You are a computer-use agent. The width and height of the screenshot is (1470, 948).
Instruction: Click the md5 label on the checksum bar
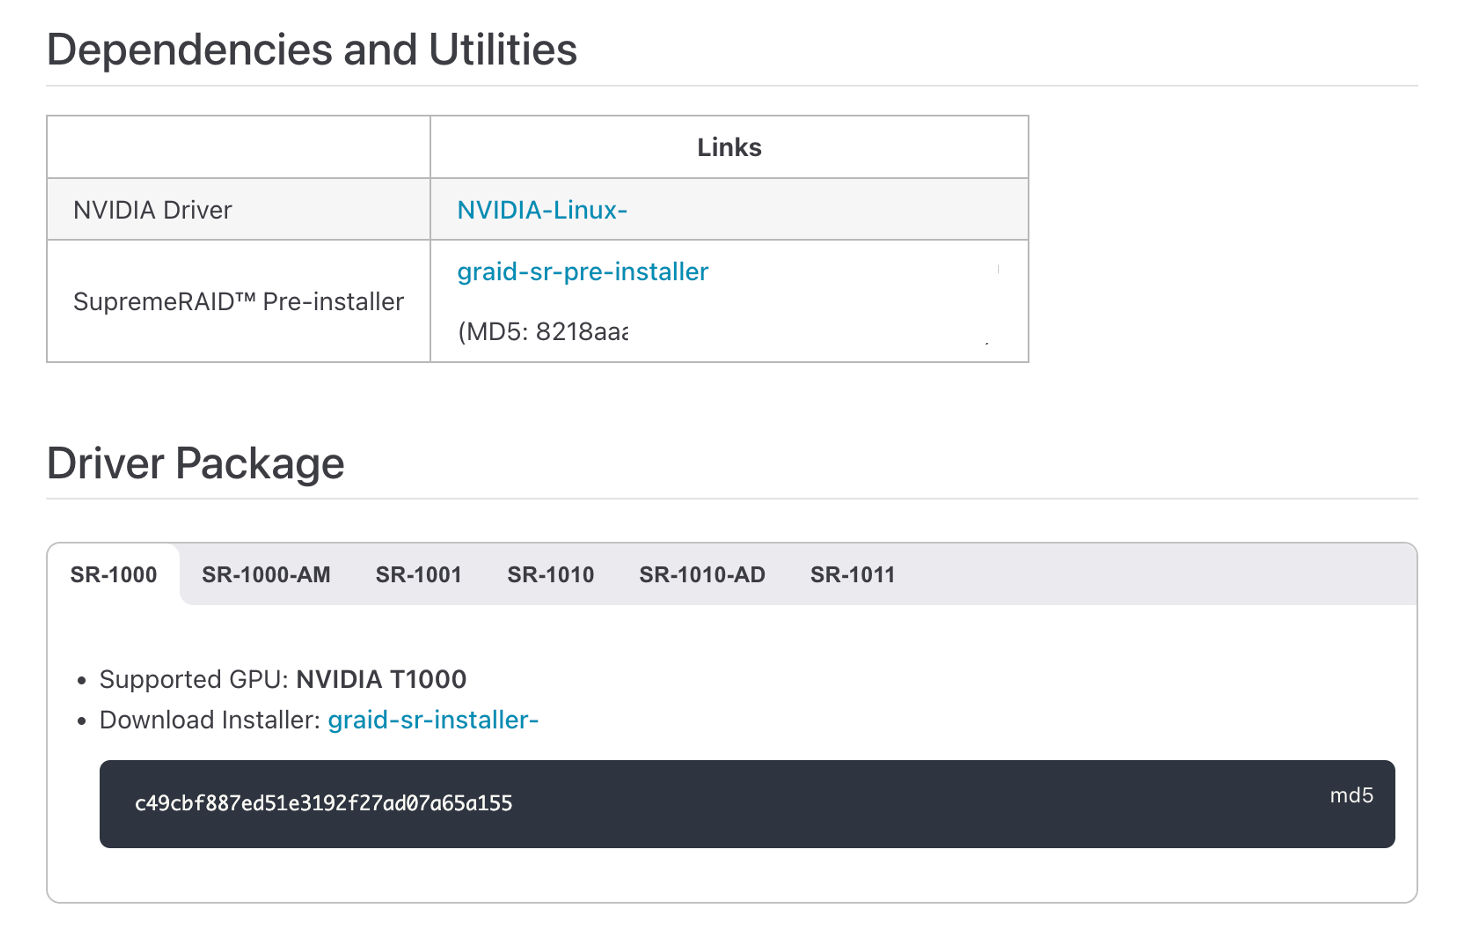tap(1350, 795)
